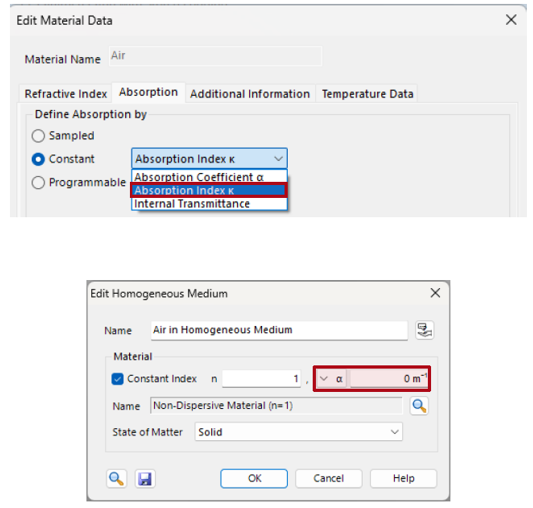Click the refractive index n value field
The height and width of the screenshot is (508, 533).
[x=261, y=378]
